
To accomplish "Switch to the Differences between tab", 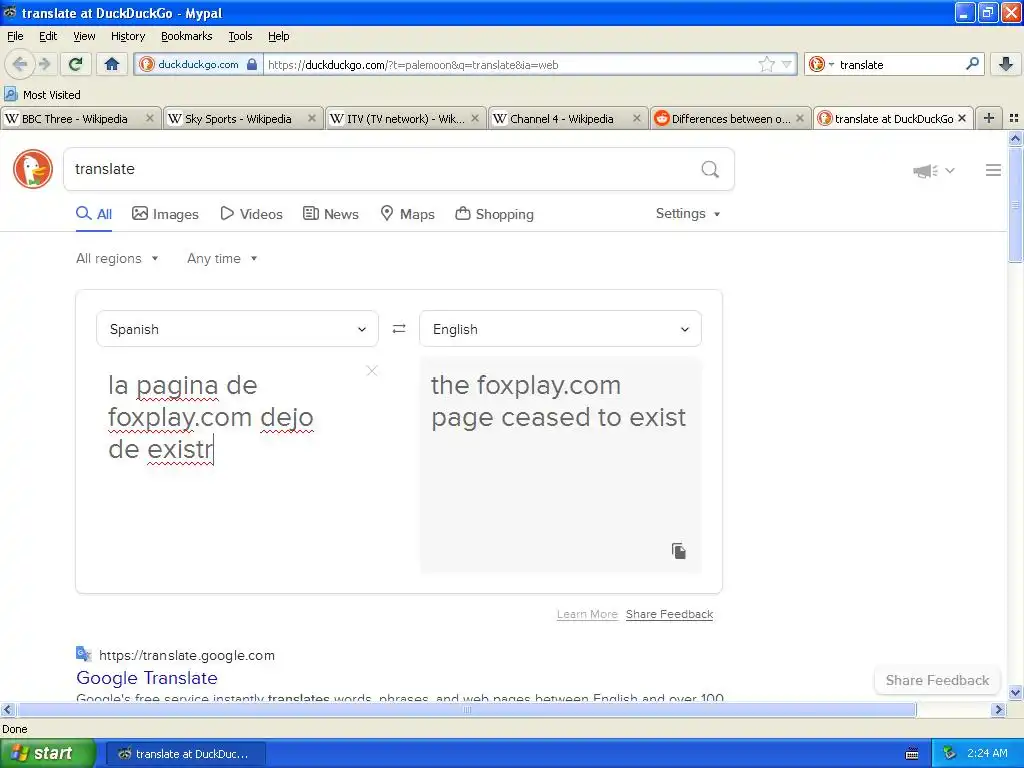I will tap(730, 118).
